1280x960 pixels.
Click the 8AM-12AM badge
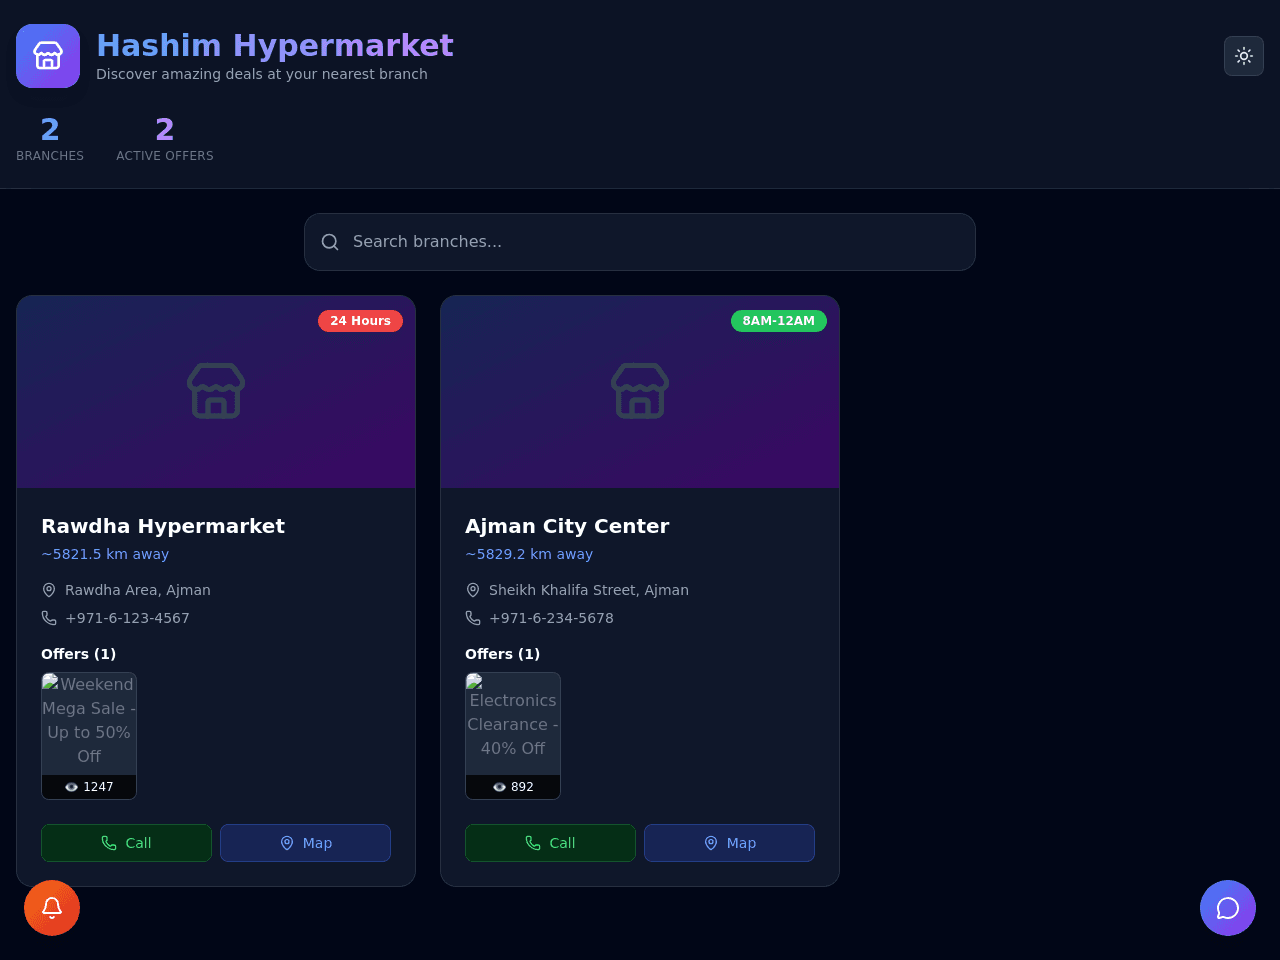778,321
